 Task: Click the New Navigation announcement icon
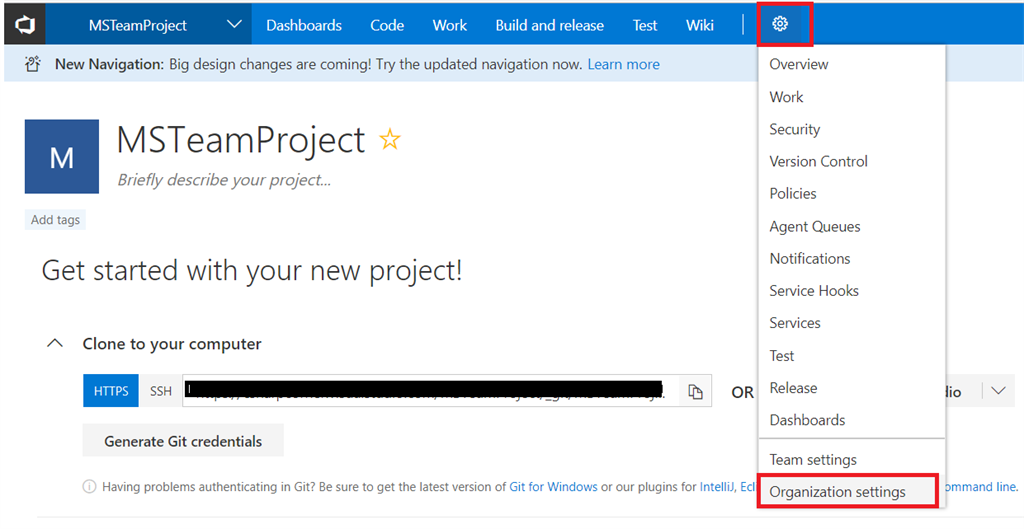pyautogui.click(x=33, y=64)
